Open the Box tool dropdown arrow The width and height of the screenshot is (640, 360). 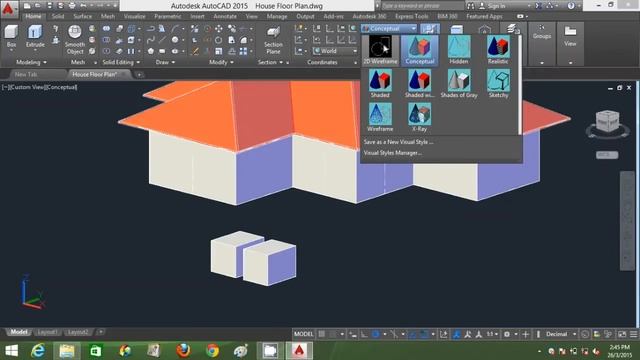click(11, 51)
